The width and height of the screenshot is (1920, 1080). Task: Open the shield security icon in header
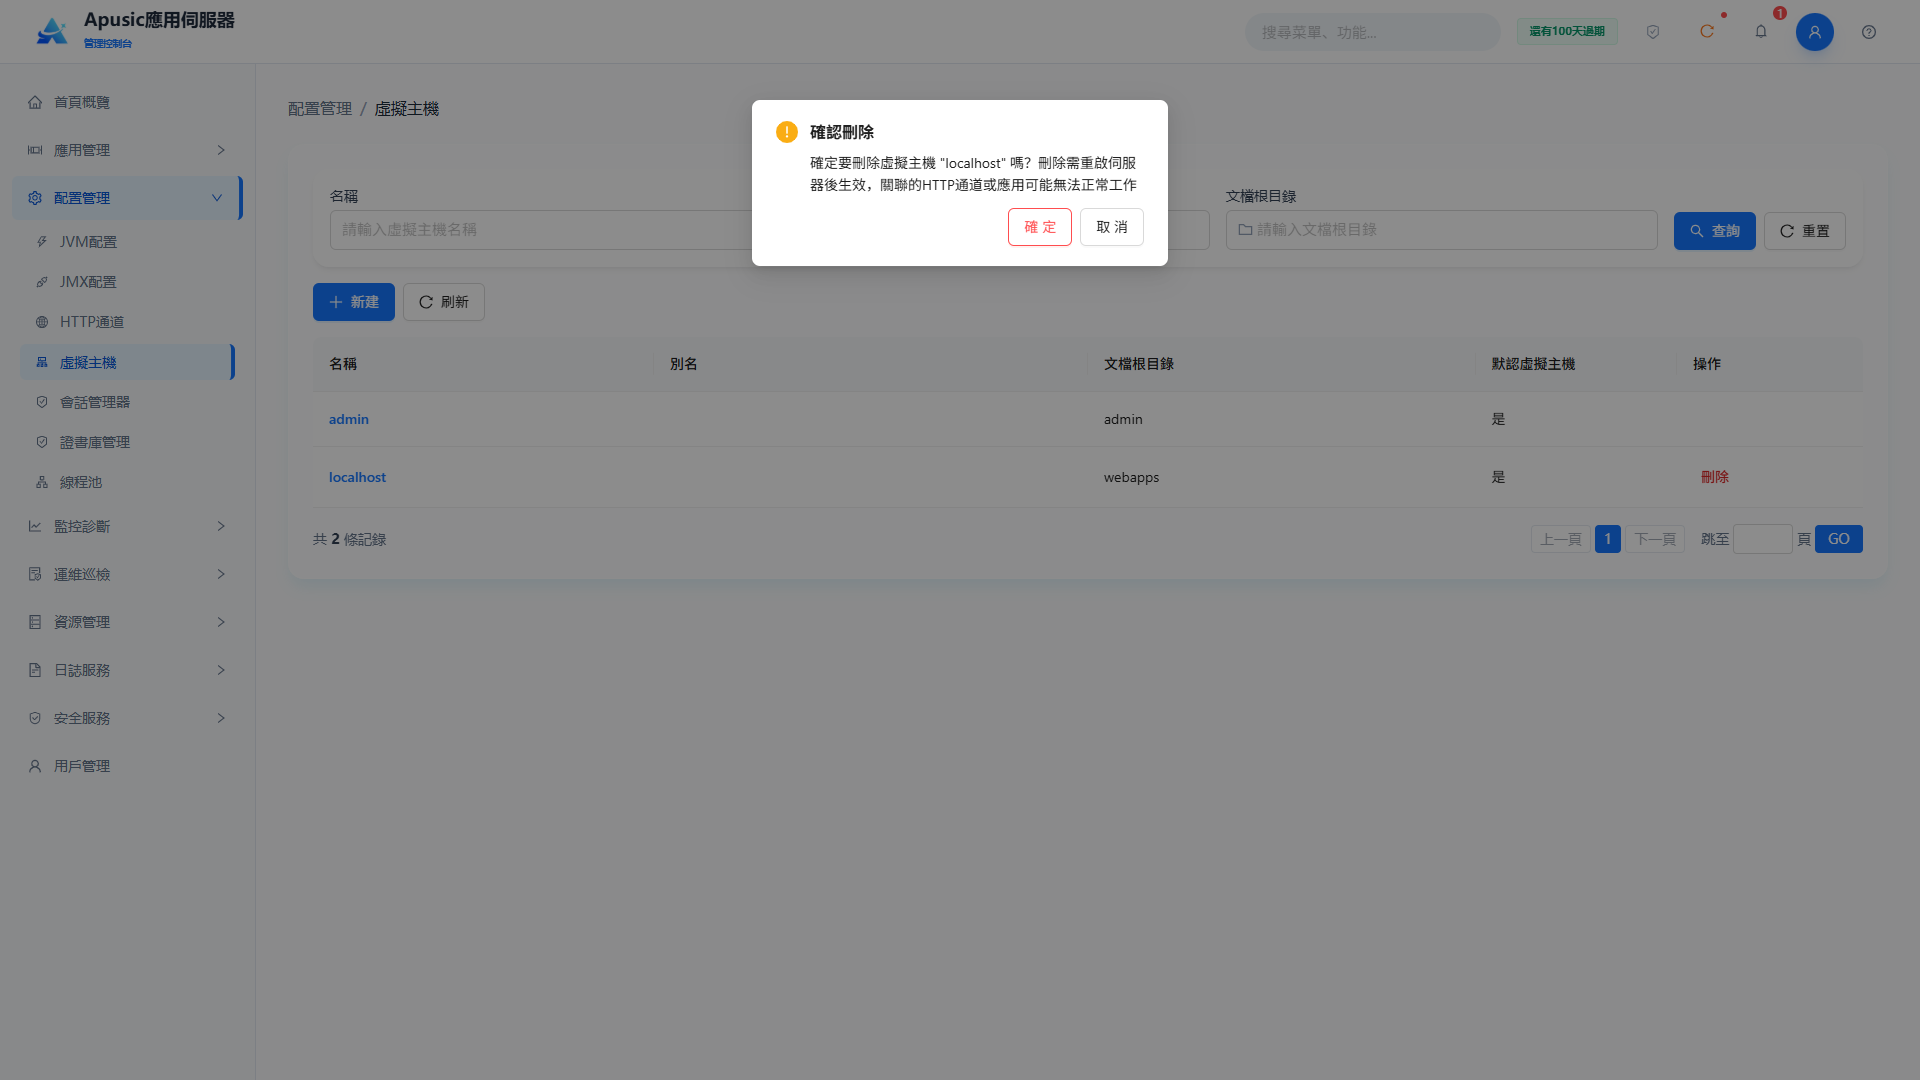[x=1653, y=32]
